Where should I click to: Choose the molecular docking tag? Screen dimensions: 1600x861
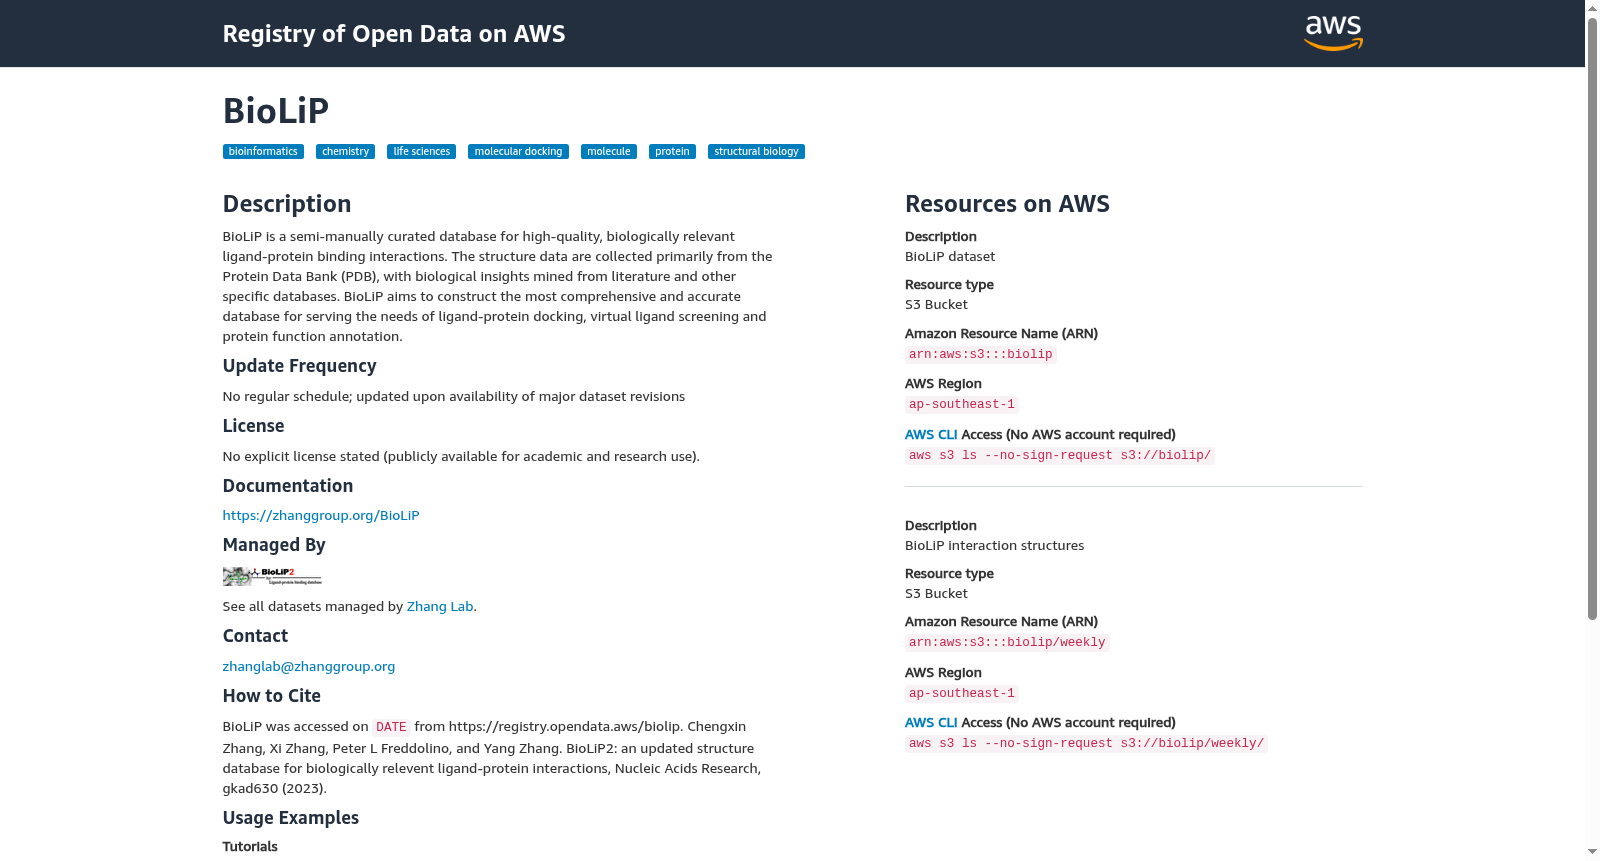click(x=518, y=152)
